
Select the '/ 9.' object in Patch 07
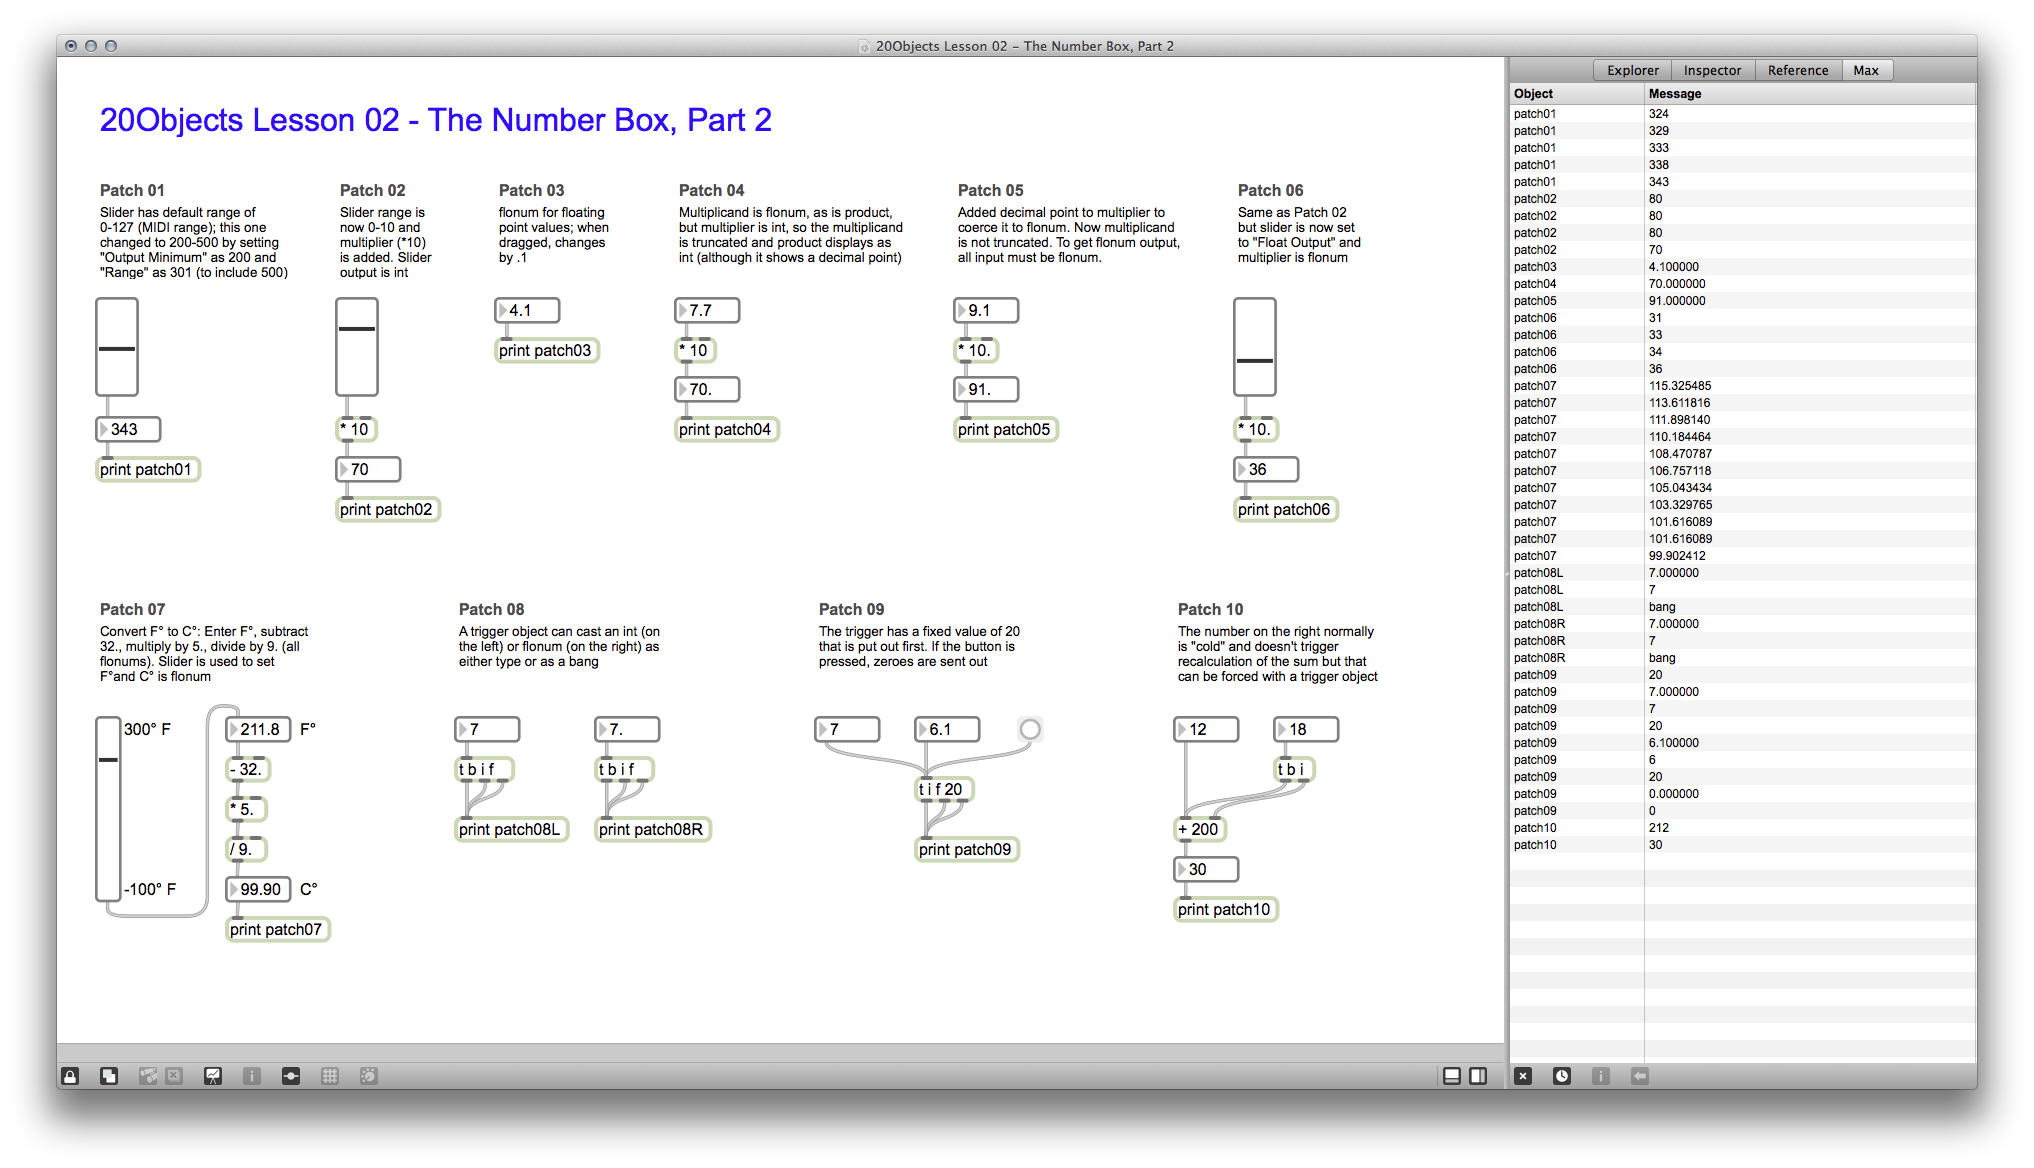tap(246, 849)
